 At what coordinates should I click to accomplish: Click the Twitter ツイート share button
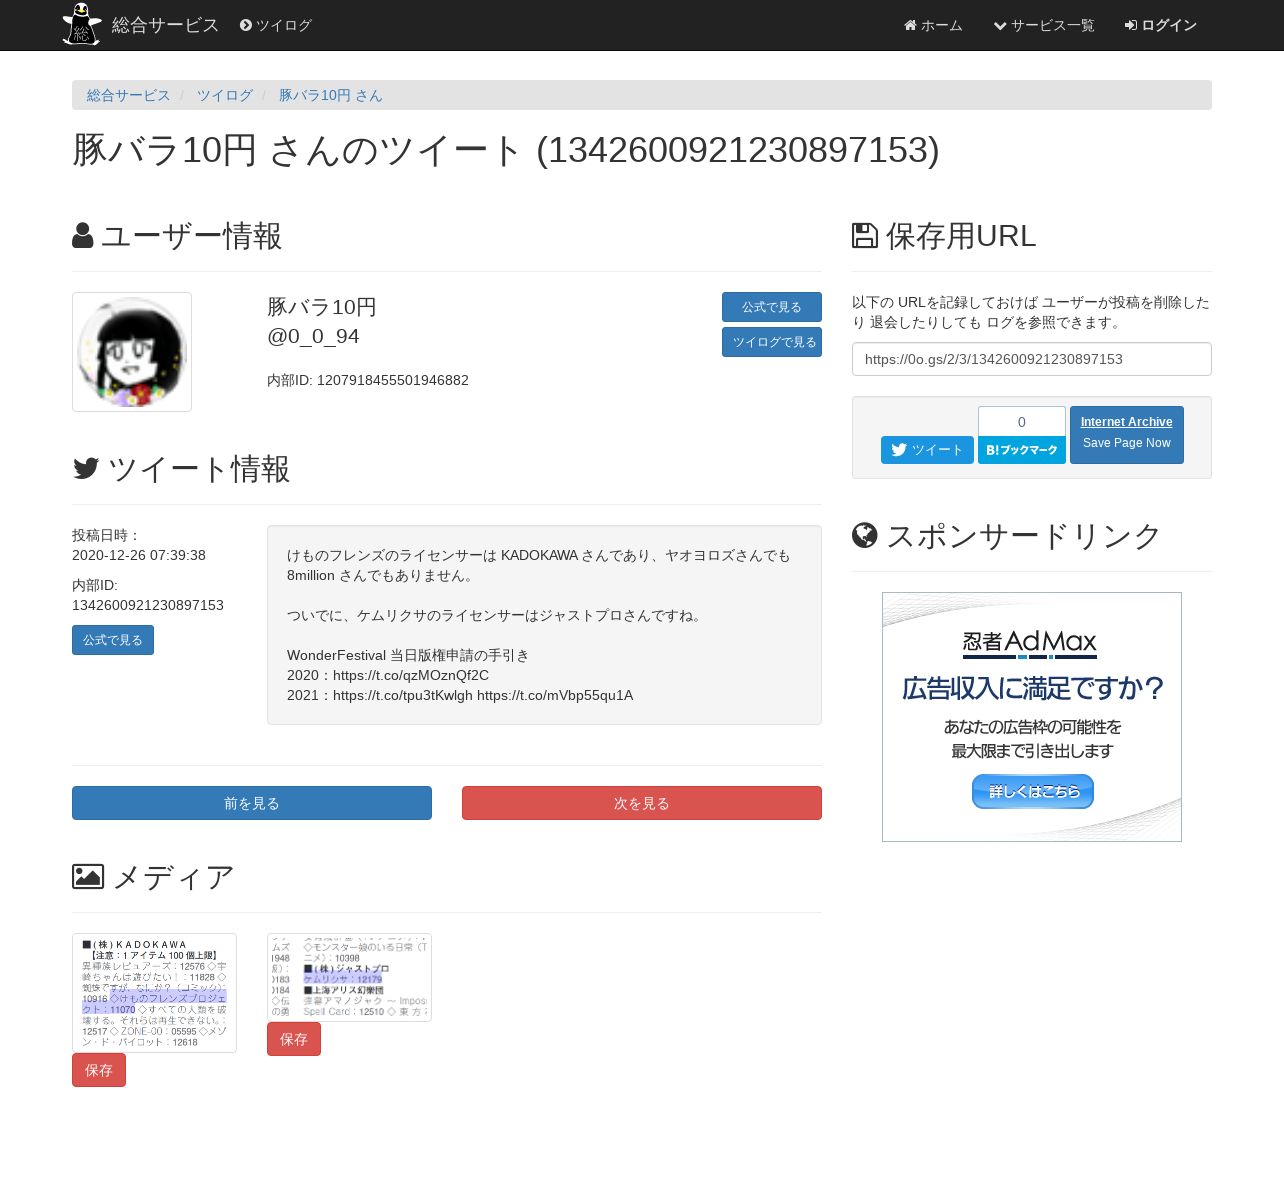[x=927, y=450]
